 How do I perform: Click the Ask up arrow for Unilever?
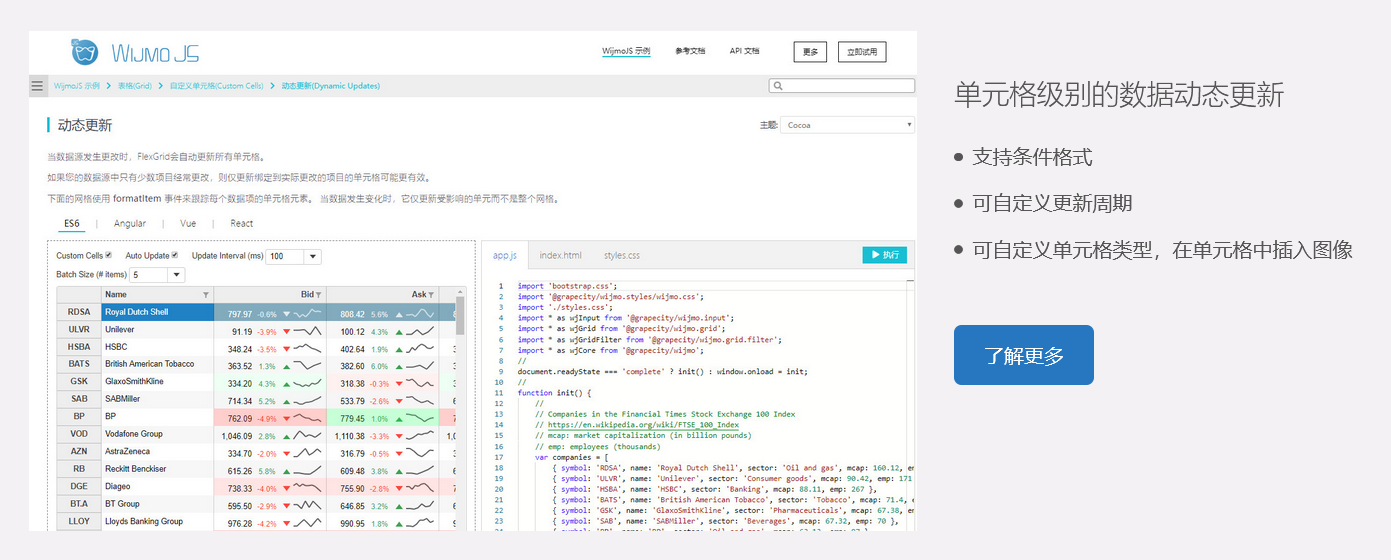398,331
